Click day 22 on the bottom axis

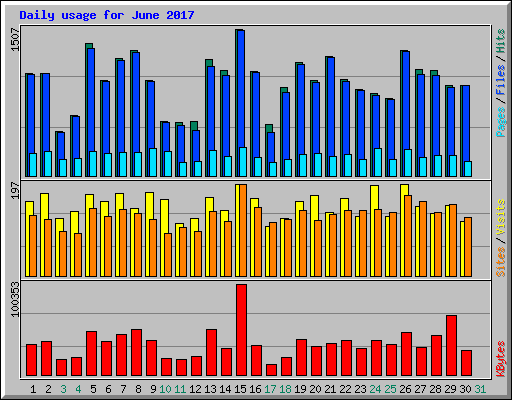click(x=345, y=389)
